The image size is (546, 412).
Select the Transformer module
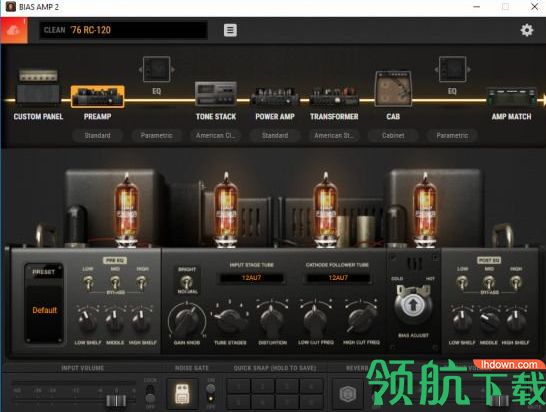pos(334,96)
